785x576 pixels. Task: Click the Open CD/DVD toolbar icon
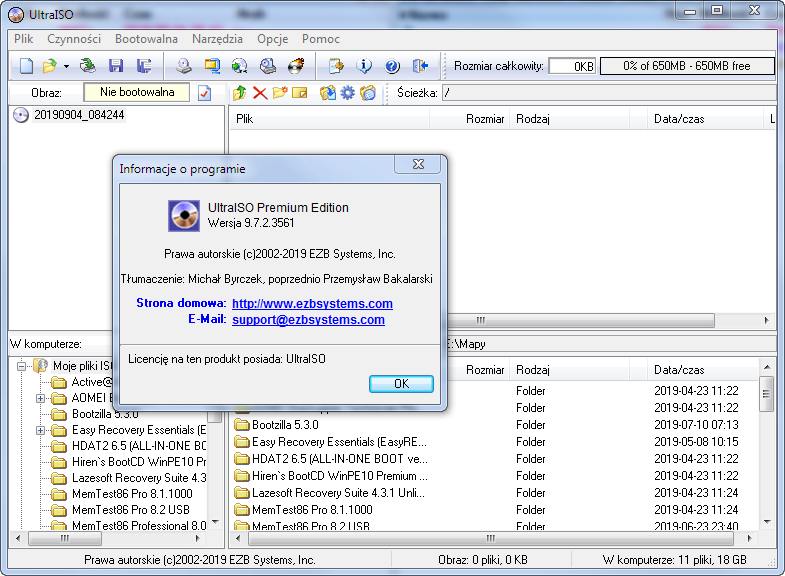(88, 66)
